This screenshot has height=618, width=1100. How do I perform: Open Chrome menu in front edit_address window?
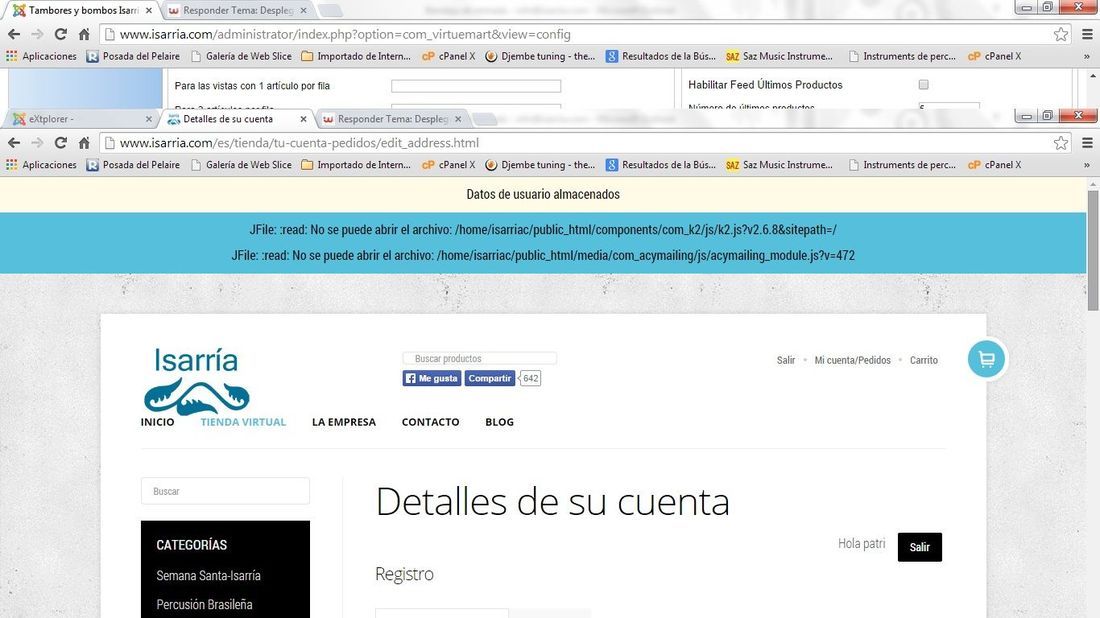coord(1087,143)
